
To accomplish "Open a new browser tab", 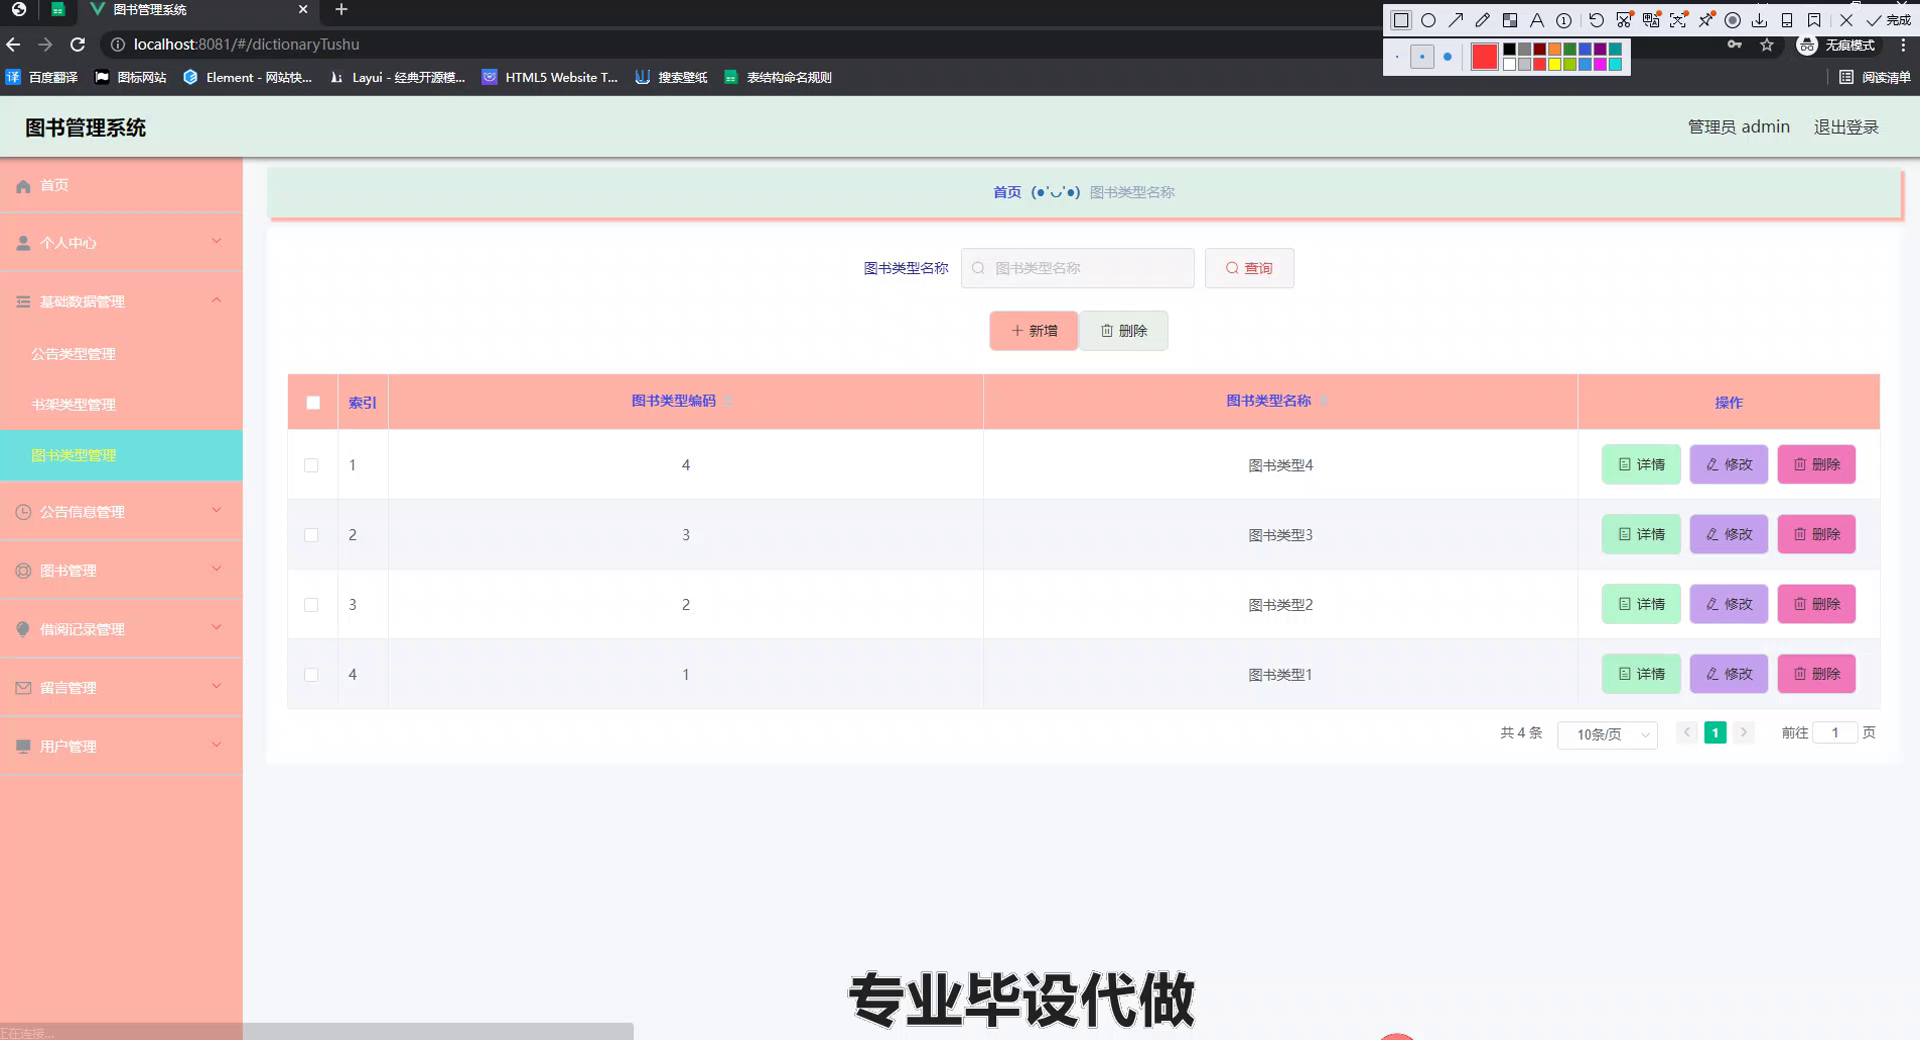I will click(x=341, y=9).
